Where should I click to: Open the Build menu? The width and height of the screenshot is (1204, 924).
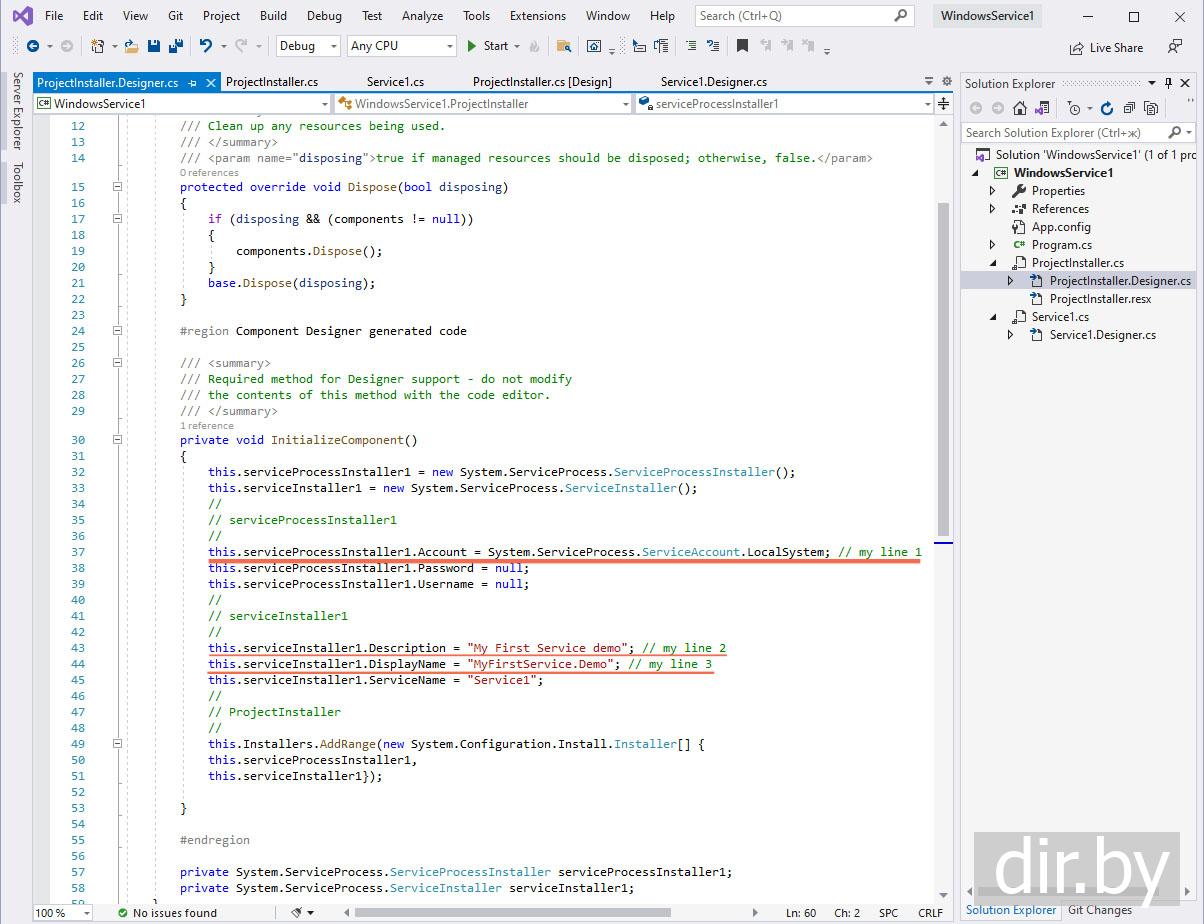[273, 16]
